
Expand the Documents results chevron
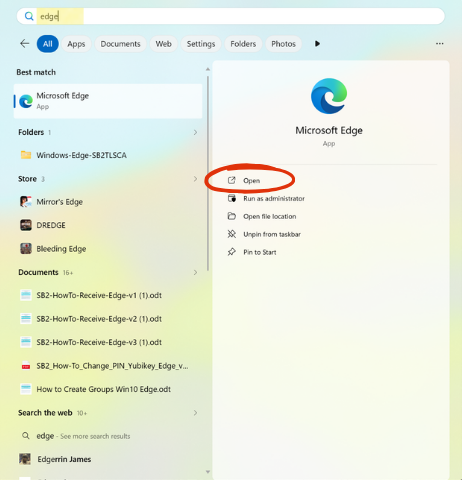(195, 272)
